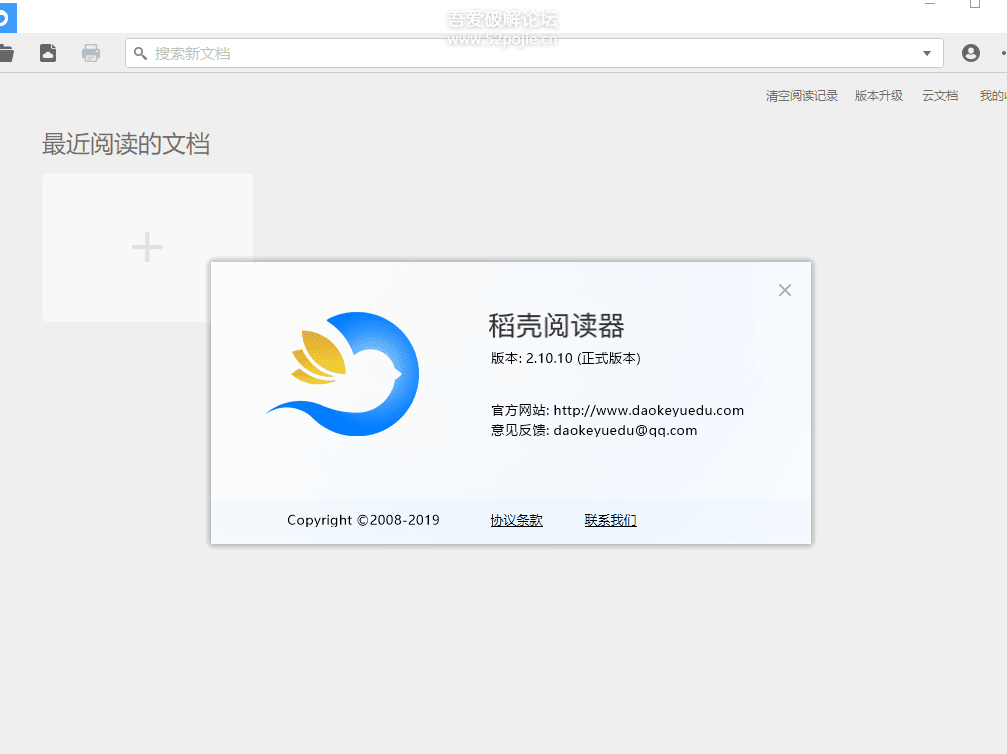Image resolution: width=1007 pixels, height=754 pixels.
Task: Click 联系我们 in the about dialog
Action: pos(610,520)
